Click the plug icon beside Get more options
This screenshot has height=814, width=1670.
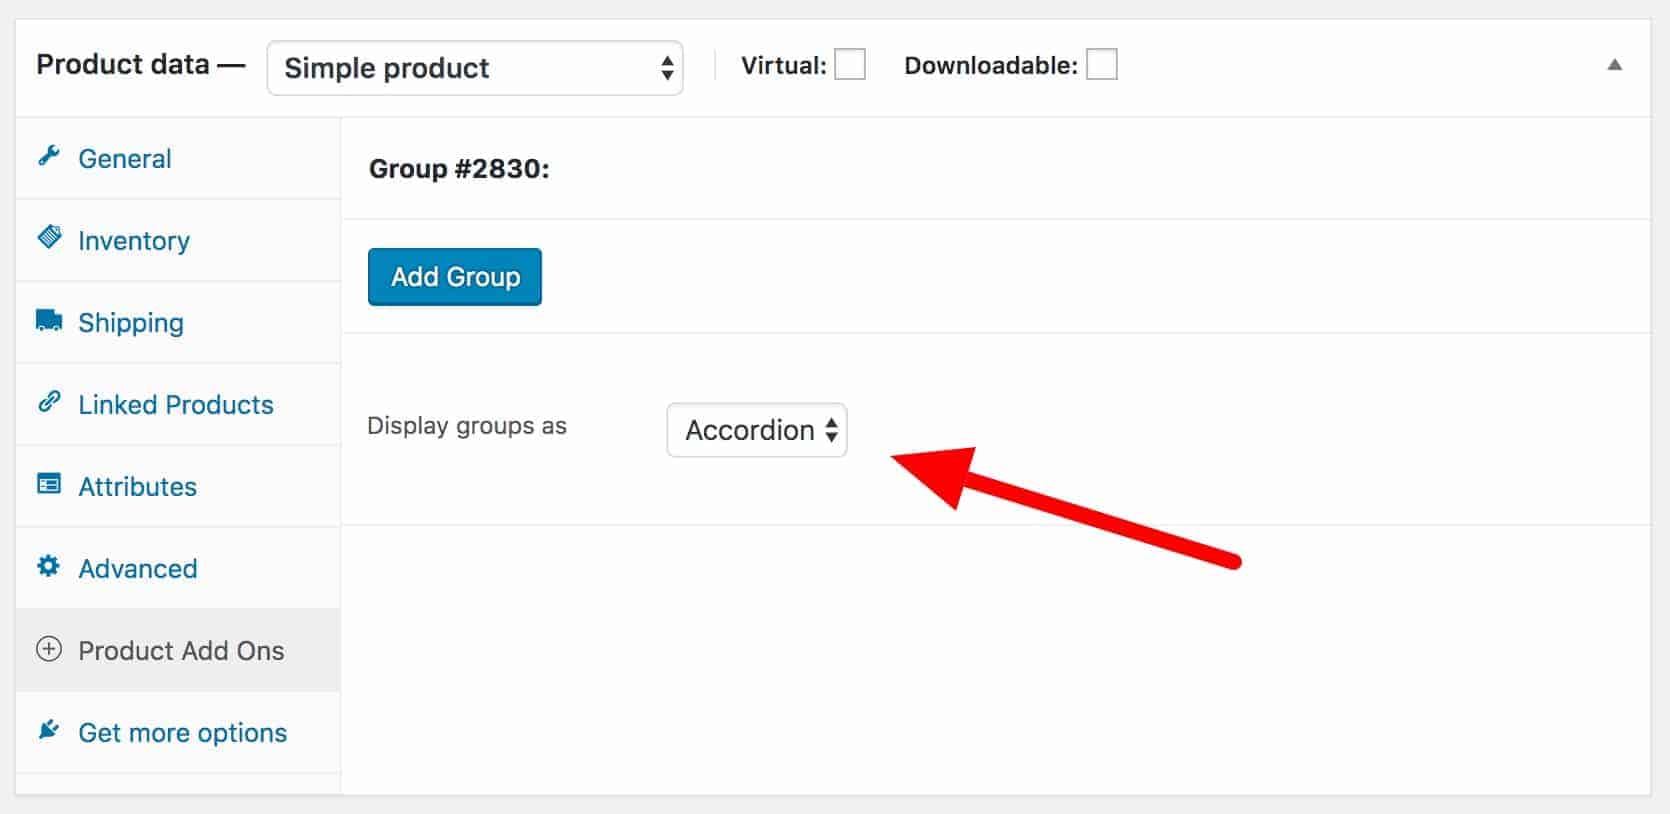point(48,730)
